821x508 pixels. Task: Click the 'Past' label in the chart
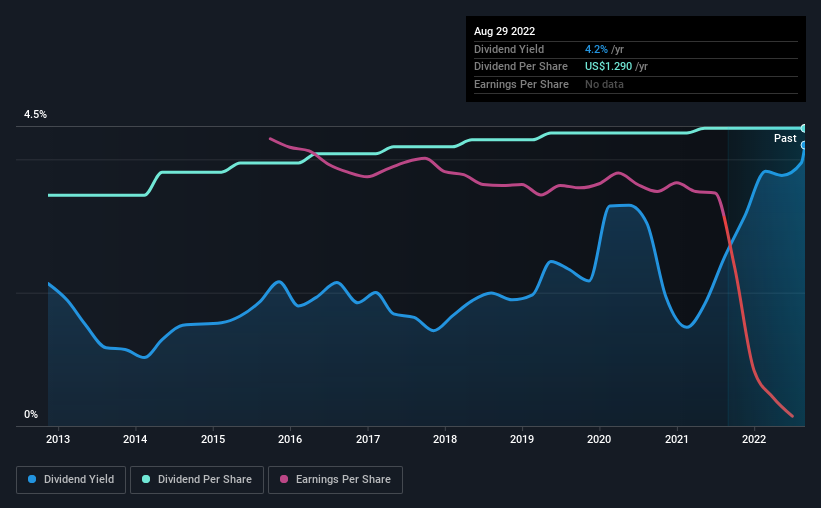(785, 138)
